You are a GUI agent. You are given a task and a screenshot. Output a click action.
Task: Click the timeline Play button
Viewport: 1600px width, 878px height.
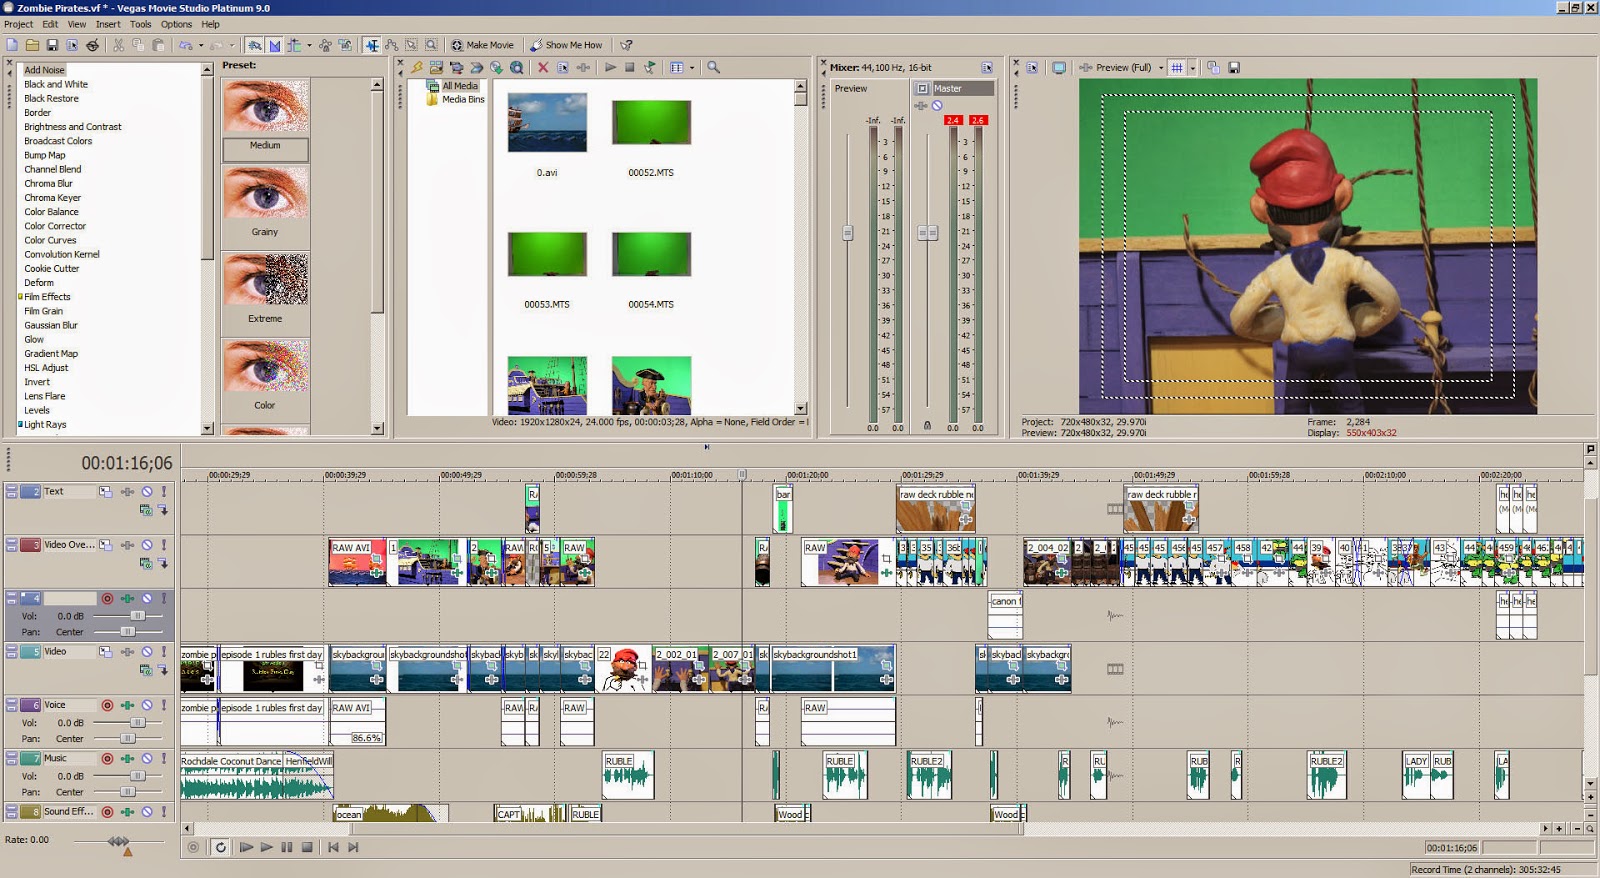pyautogui.click(x=266, y=847)
